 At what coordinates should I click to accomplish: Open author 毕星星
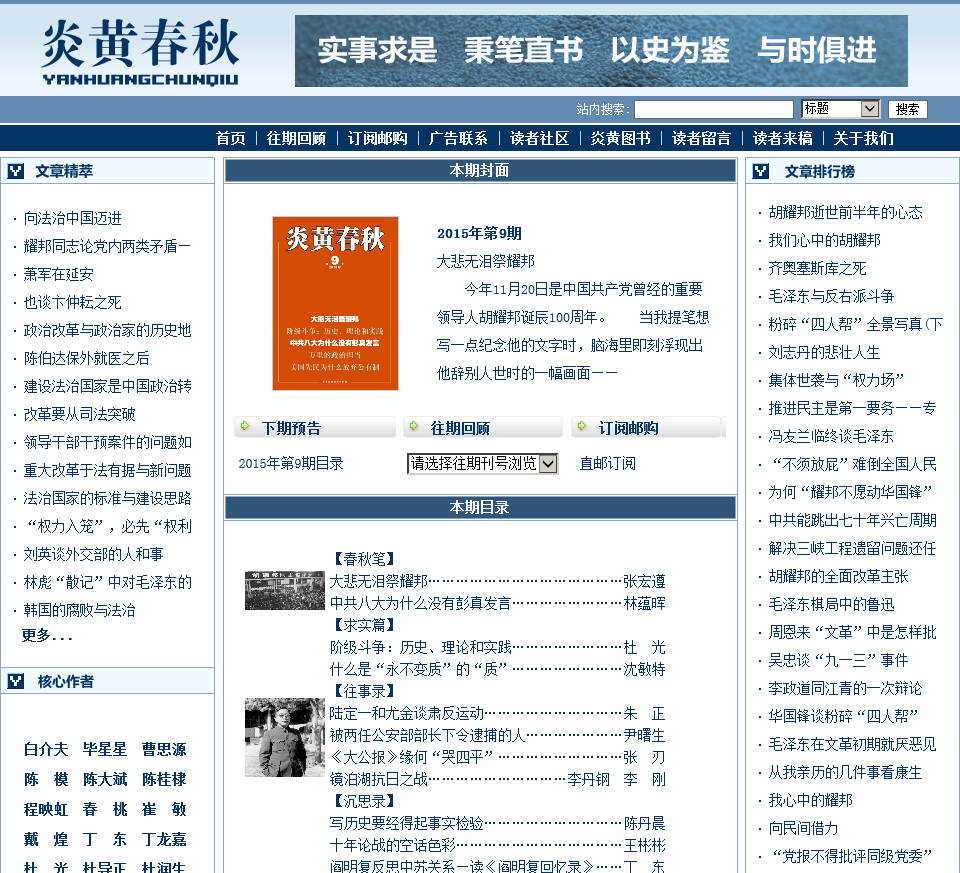coord(105,749)
